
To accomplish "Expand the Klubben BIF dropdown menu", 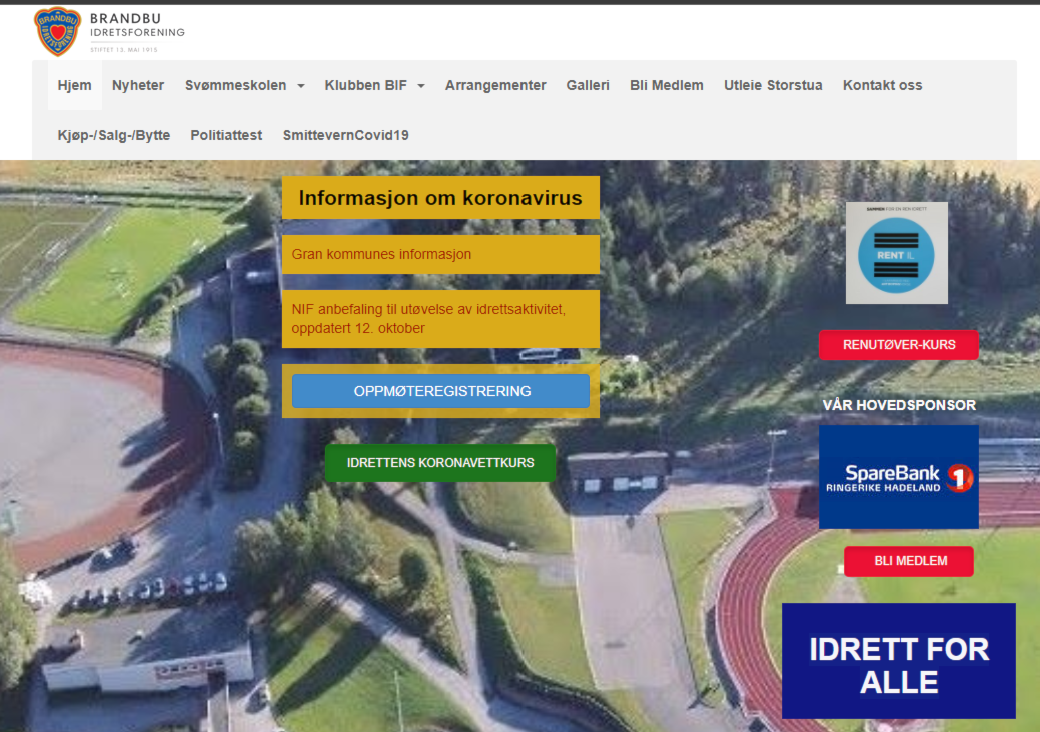I will click(374, 85).
